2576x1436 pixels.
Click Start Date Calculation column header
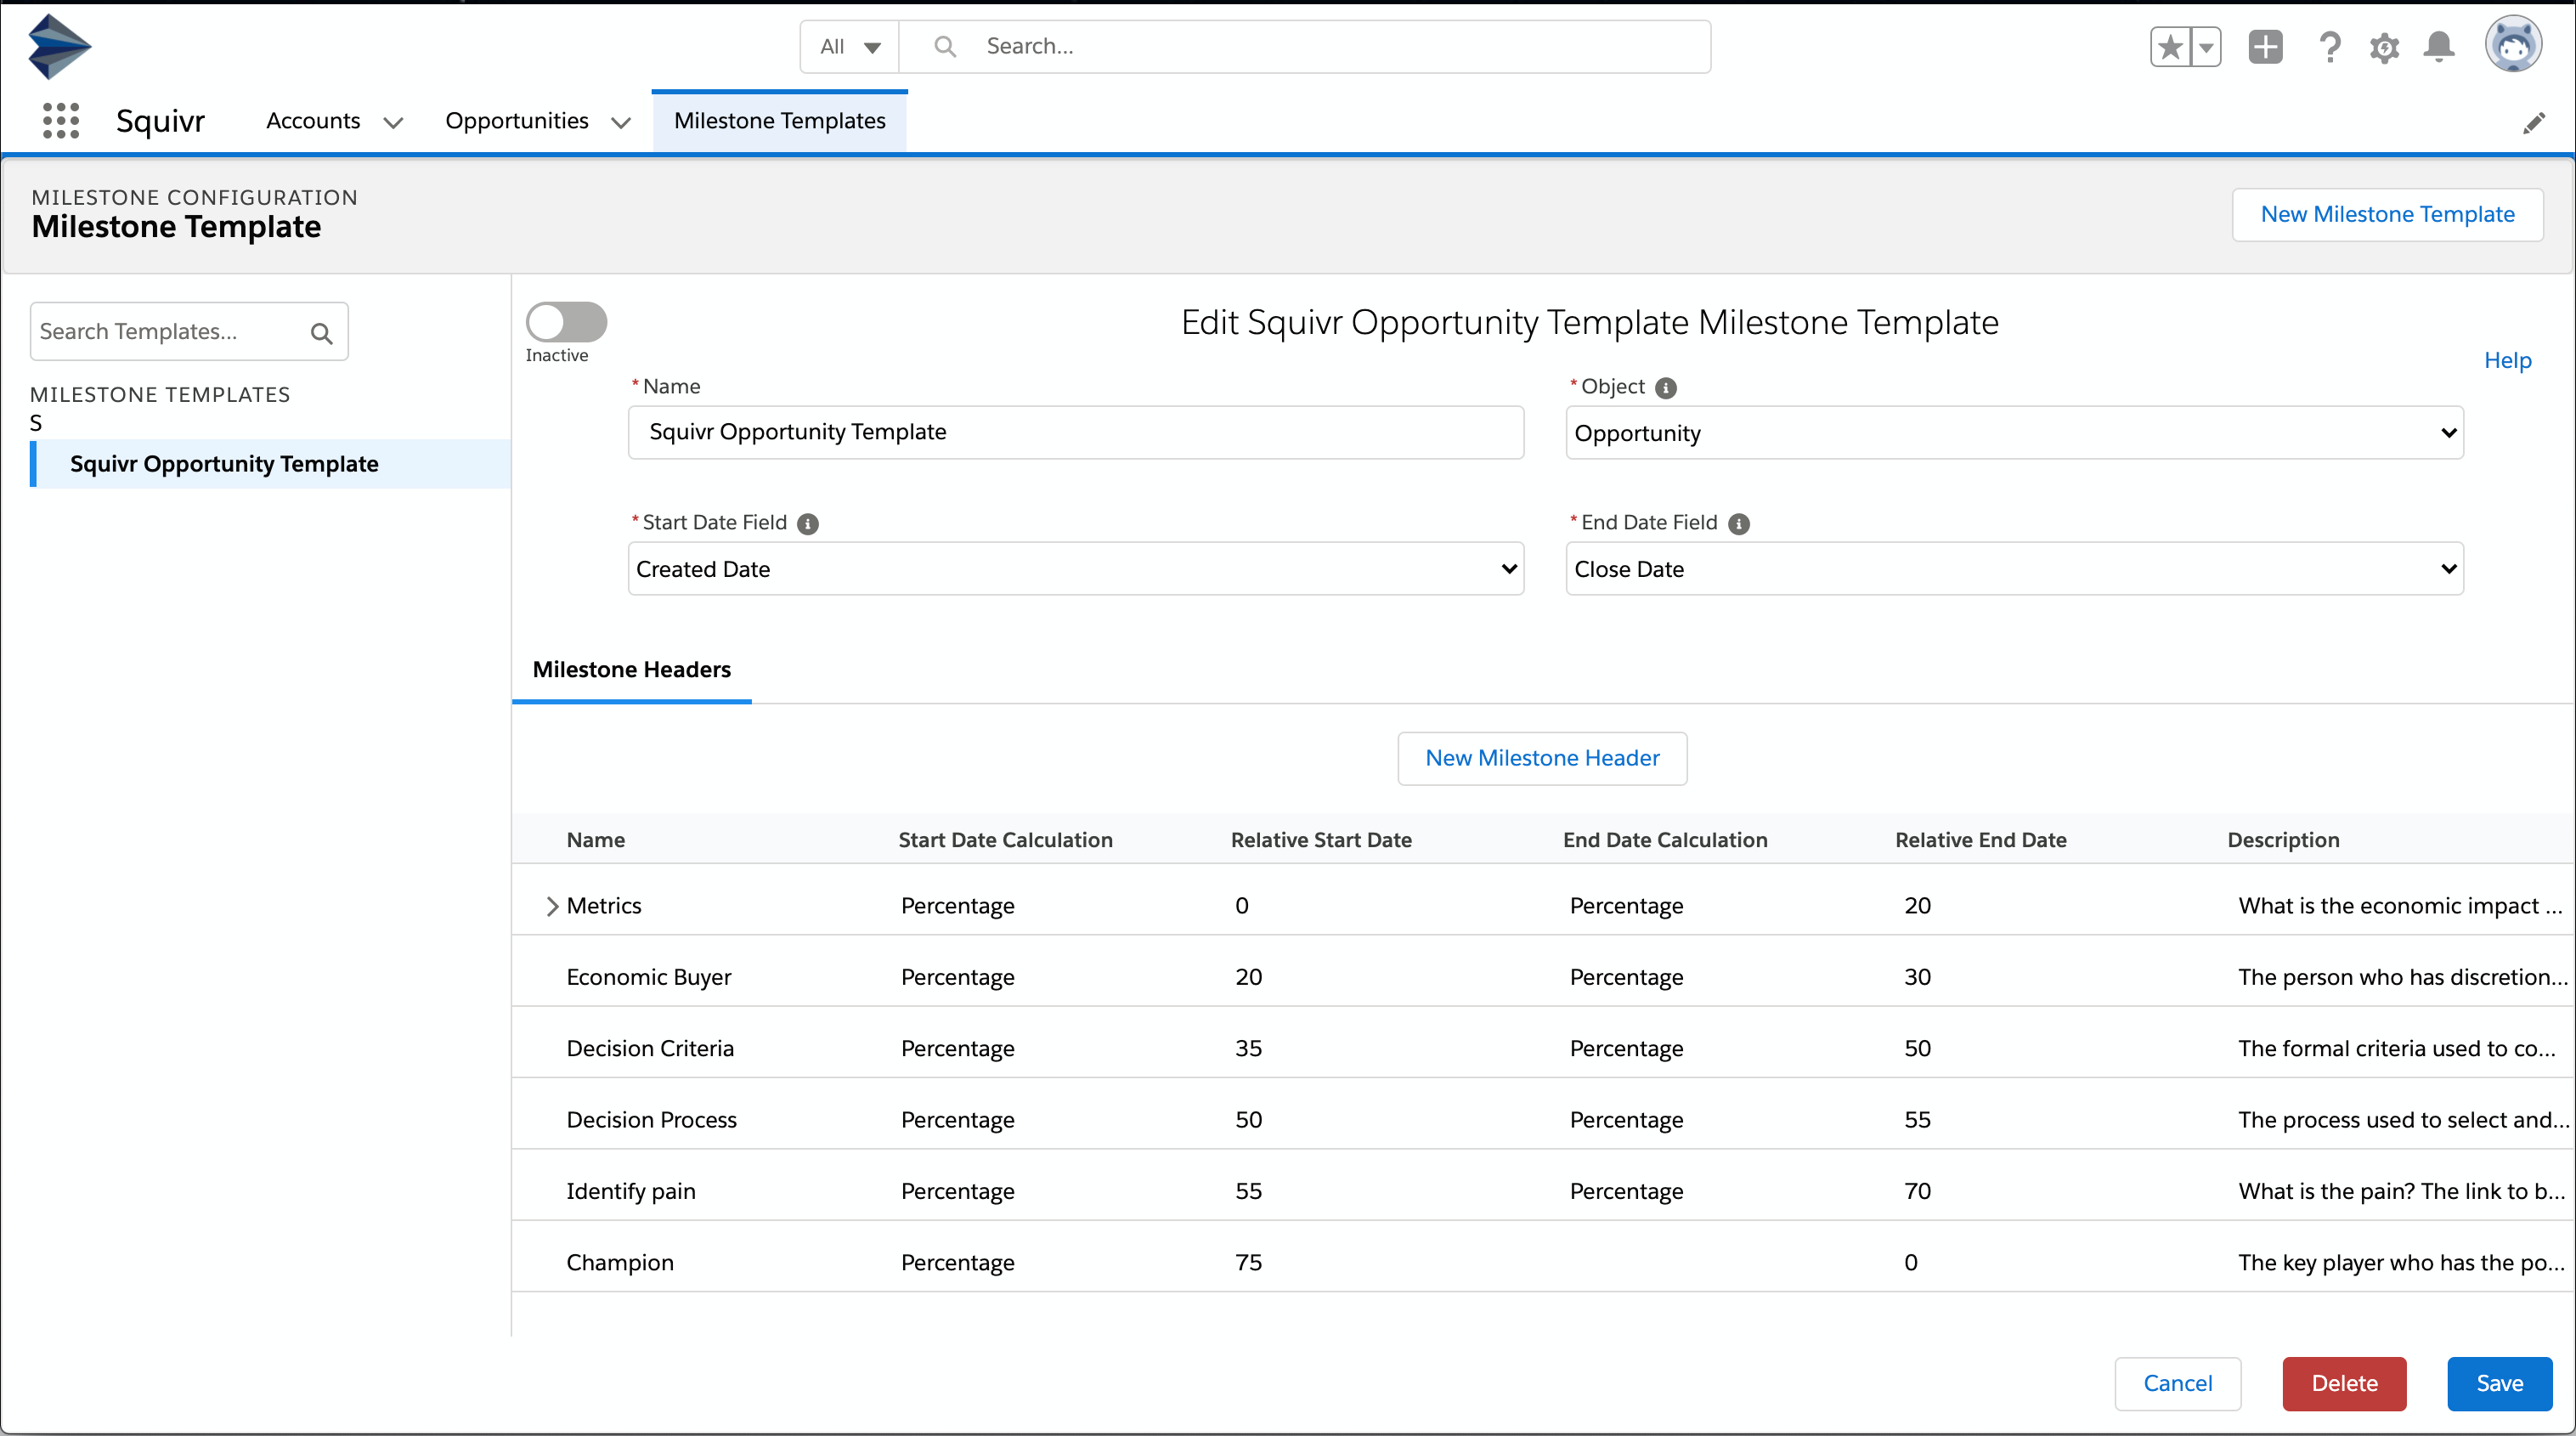pos(1005,840)
